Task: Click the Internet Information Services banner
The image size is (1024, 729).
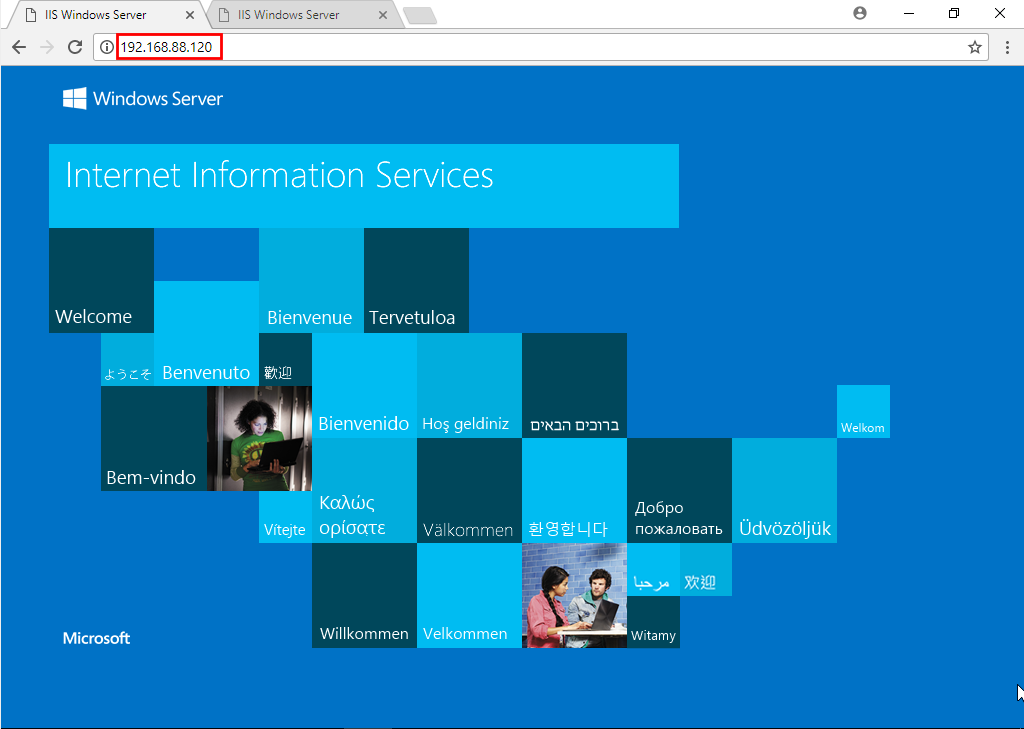Action: (363, 185)
